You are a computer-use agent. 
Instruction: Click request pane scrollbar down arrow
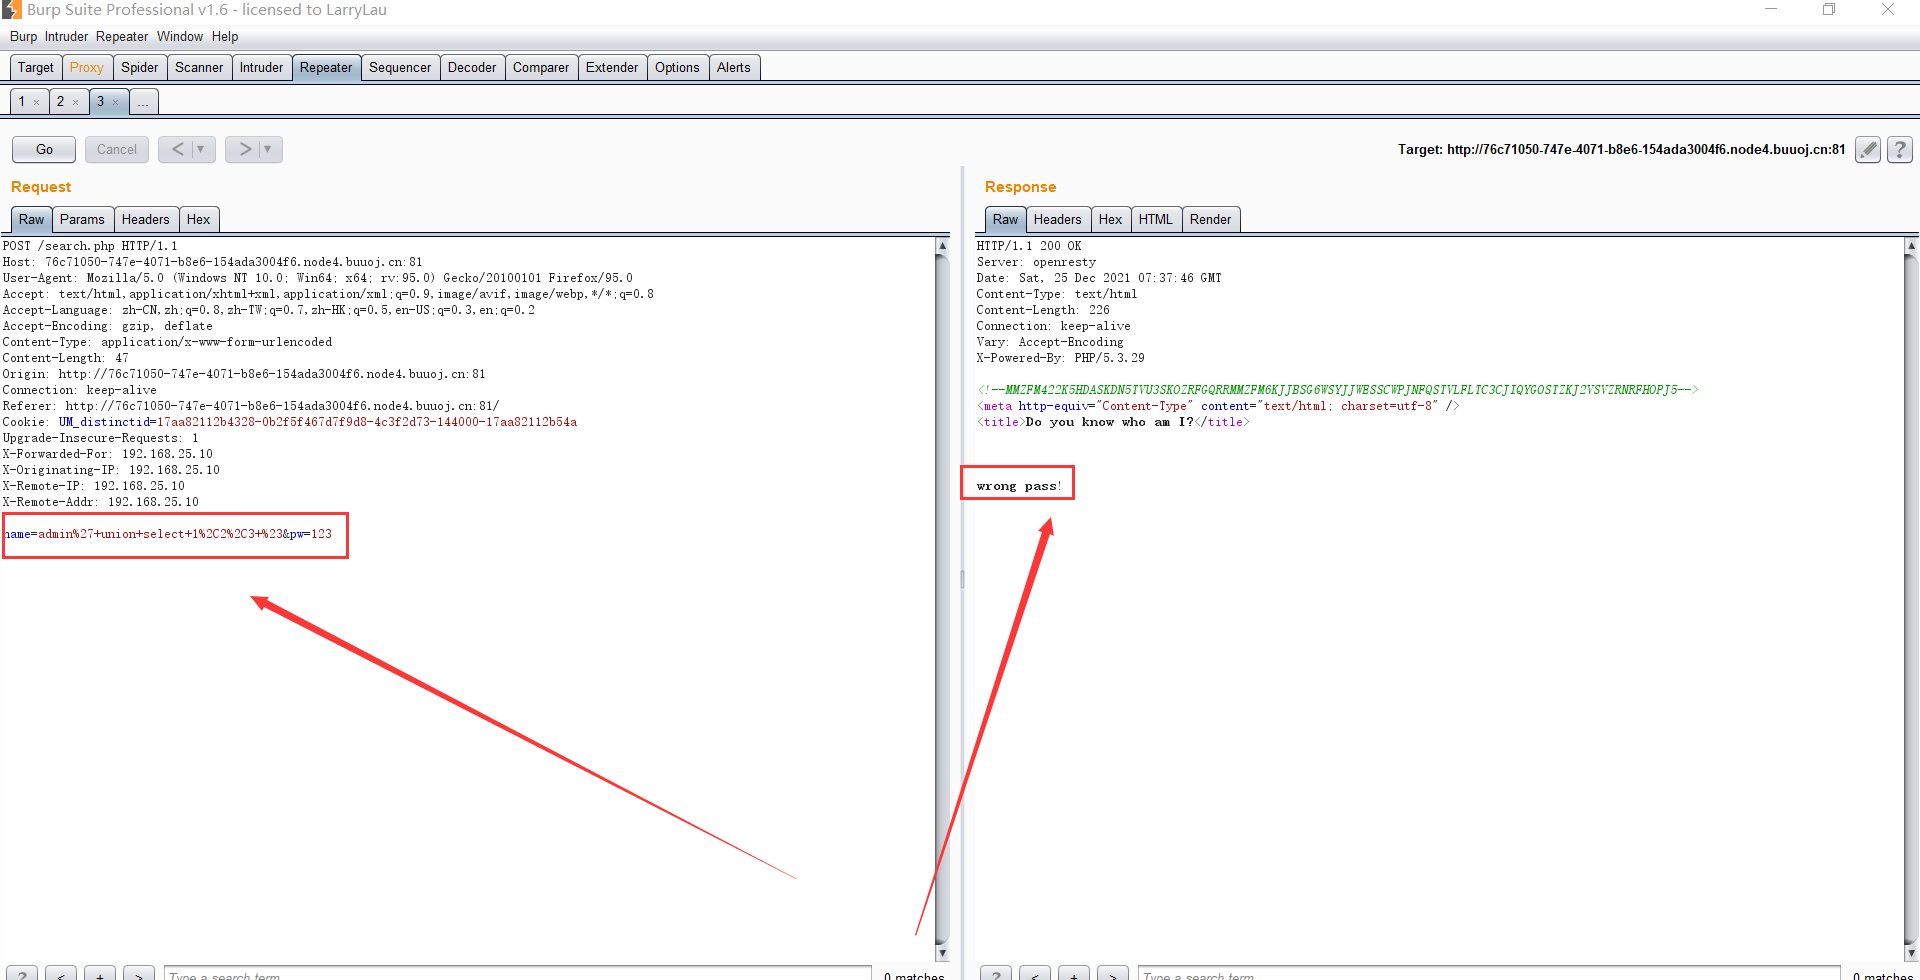coord(942,953)
